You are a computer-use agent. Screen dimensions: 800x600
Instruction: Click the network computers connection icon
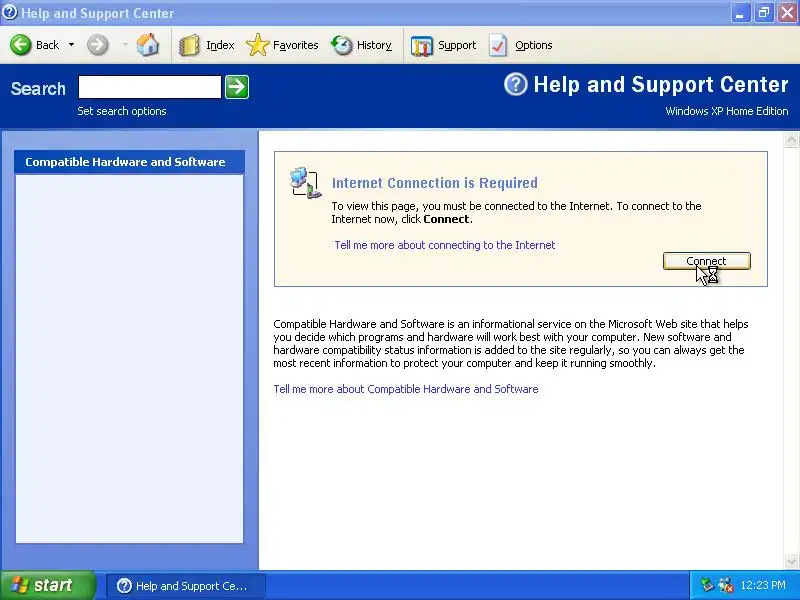[305, 182]
